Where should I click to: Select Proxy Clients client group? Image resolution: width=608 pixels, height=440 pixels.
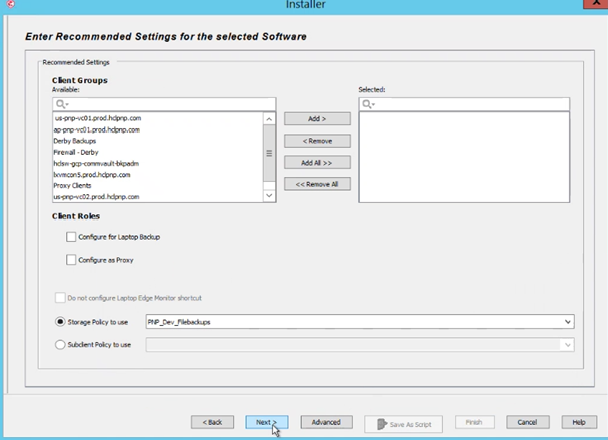point(73,185)
